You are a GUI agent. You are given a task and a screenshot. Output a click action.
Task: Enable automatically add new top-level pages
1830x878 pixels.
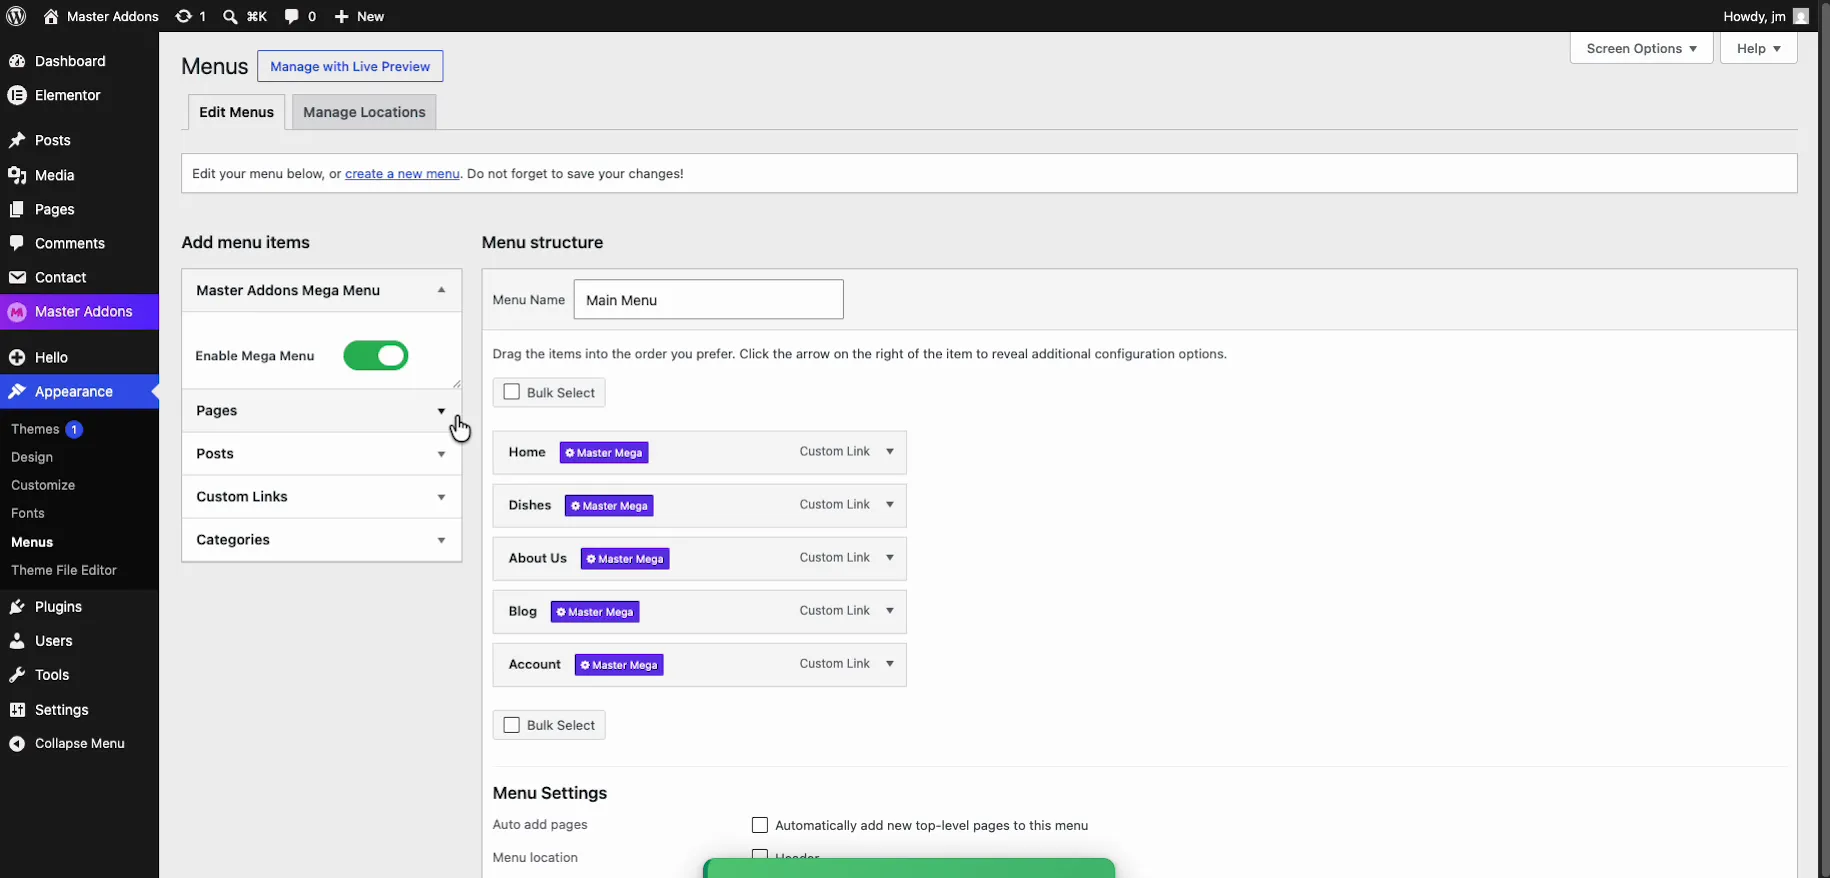[760, 825]
